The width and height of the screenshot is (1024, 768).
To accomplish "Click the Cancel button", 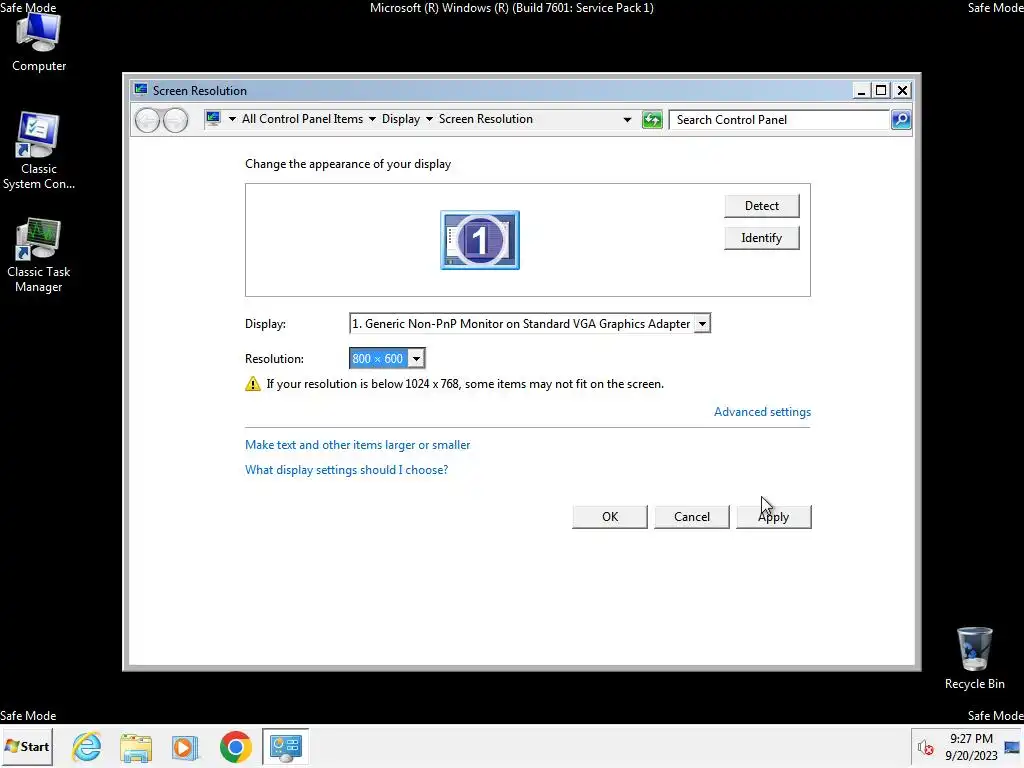I will click(x=692, y=517).
